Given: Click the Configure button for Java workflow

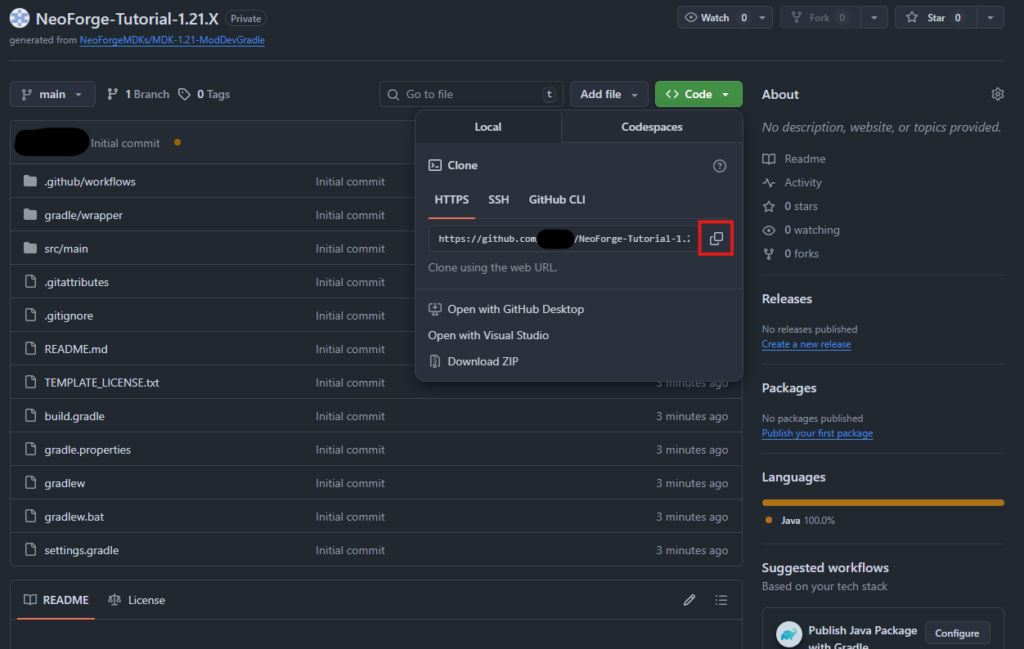Looking at the screenshot, I should click(x=957, y=633).
